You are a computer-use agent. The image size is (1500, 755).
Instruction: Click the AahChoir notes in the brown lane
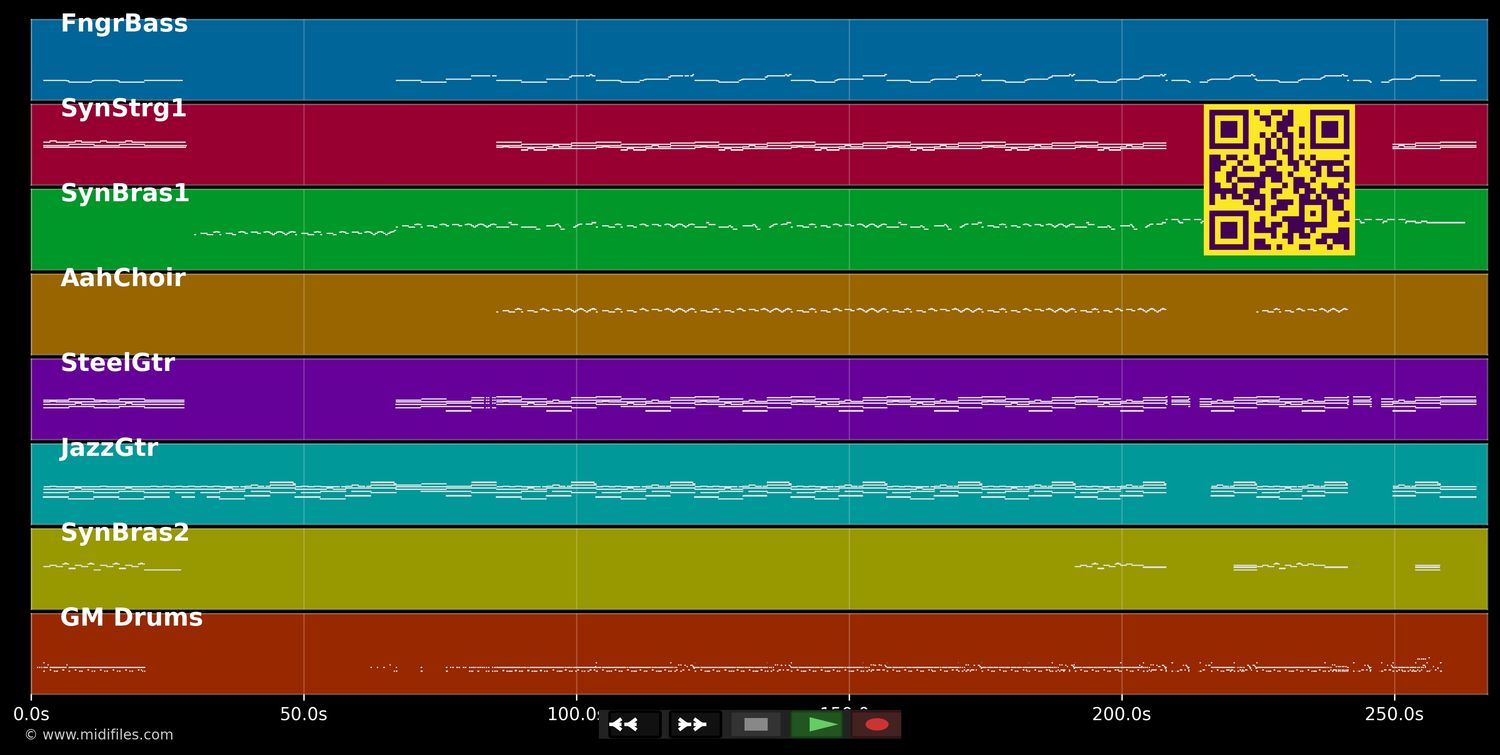pos(830,310)
